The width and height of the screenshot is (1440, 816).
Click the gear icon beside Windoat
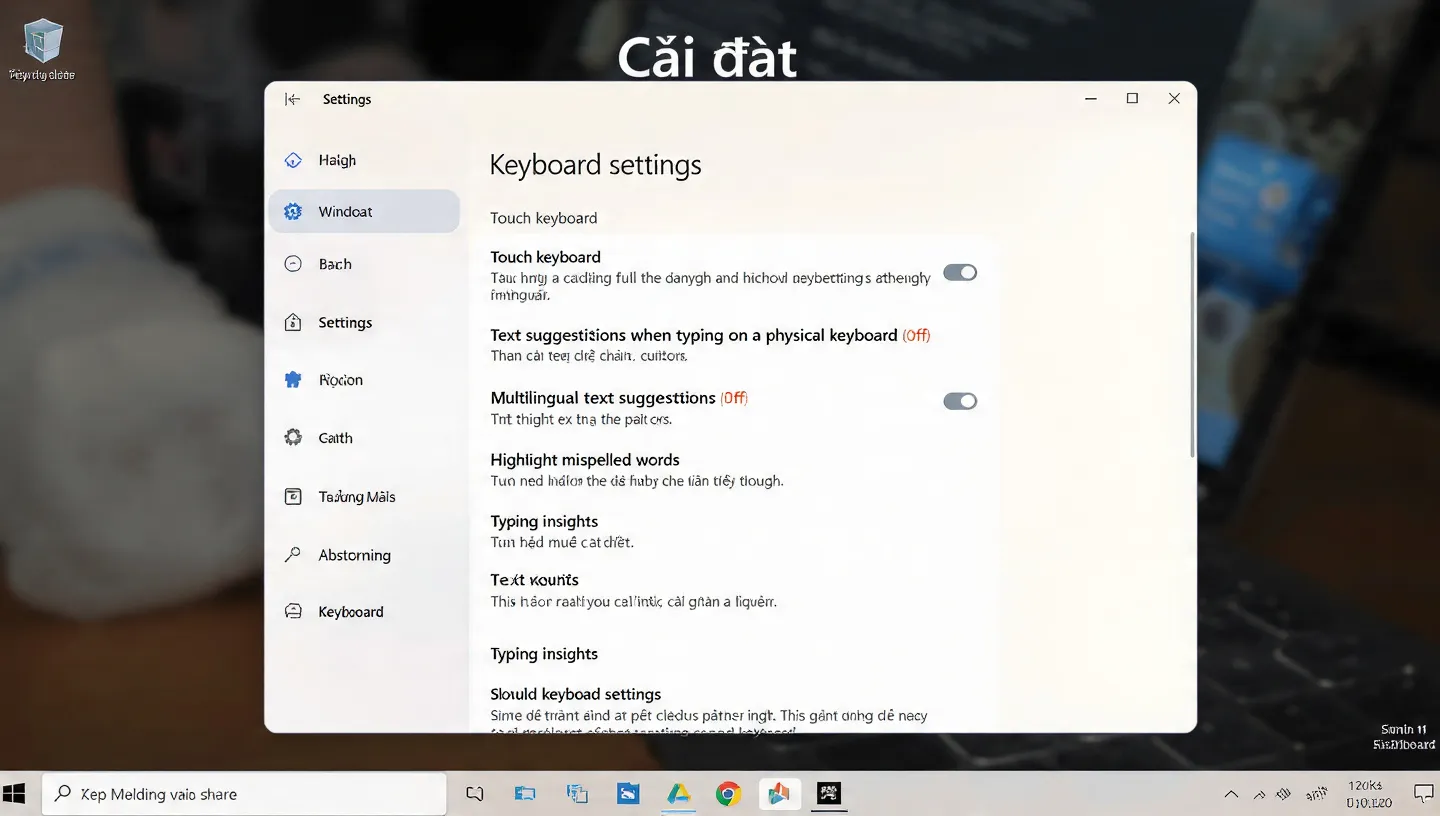pos(293,212)
